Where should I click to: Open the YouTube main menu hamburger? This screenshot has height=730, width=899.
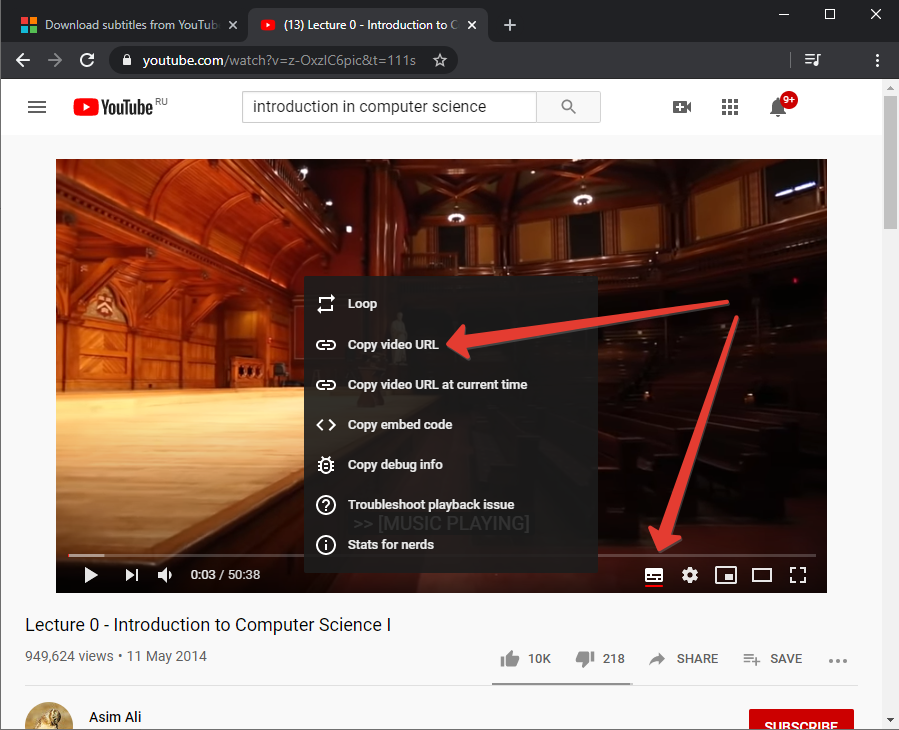point(37,107)
